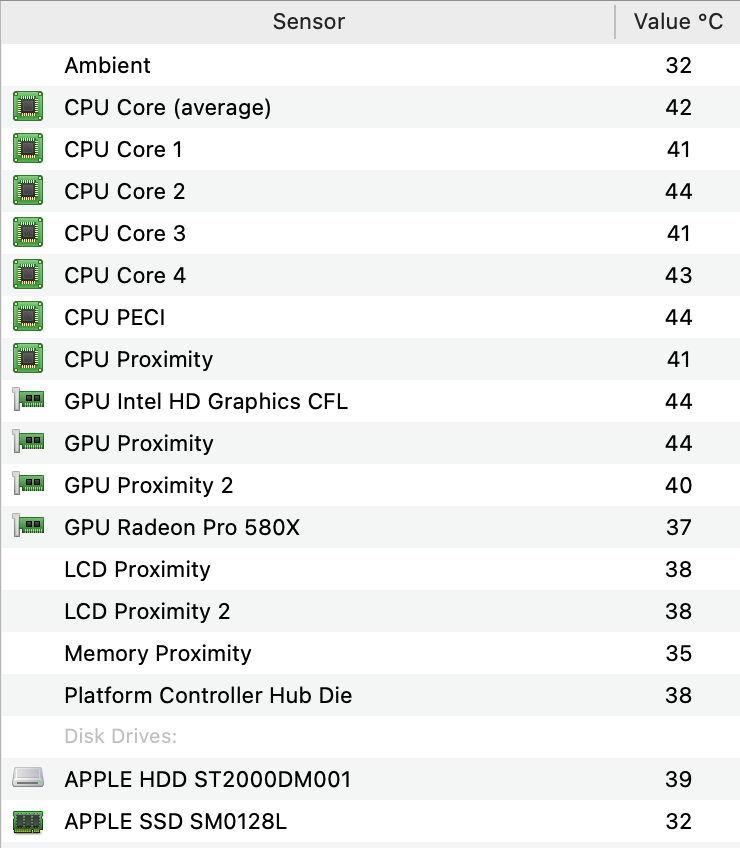
Task: Click the CPU Core (average) chip icon
Action: pos(28,107)
